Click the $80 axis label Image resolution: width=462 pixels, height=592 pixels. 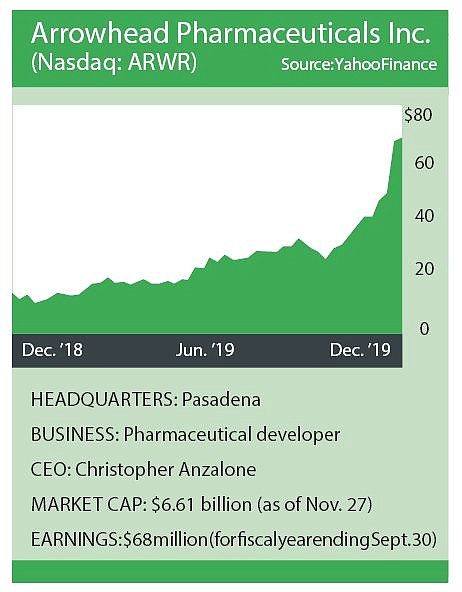click(418, 115)
